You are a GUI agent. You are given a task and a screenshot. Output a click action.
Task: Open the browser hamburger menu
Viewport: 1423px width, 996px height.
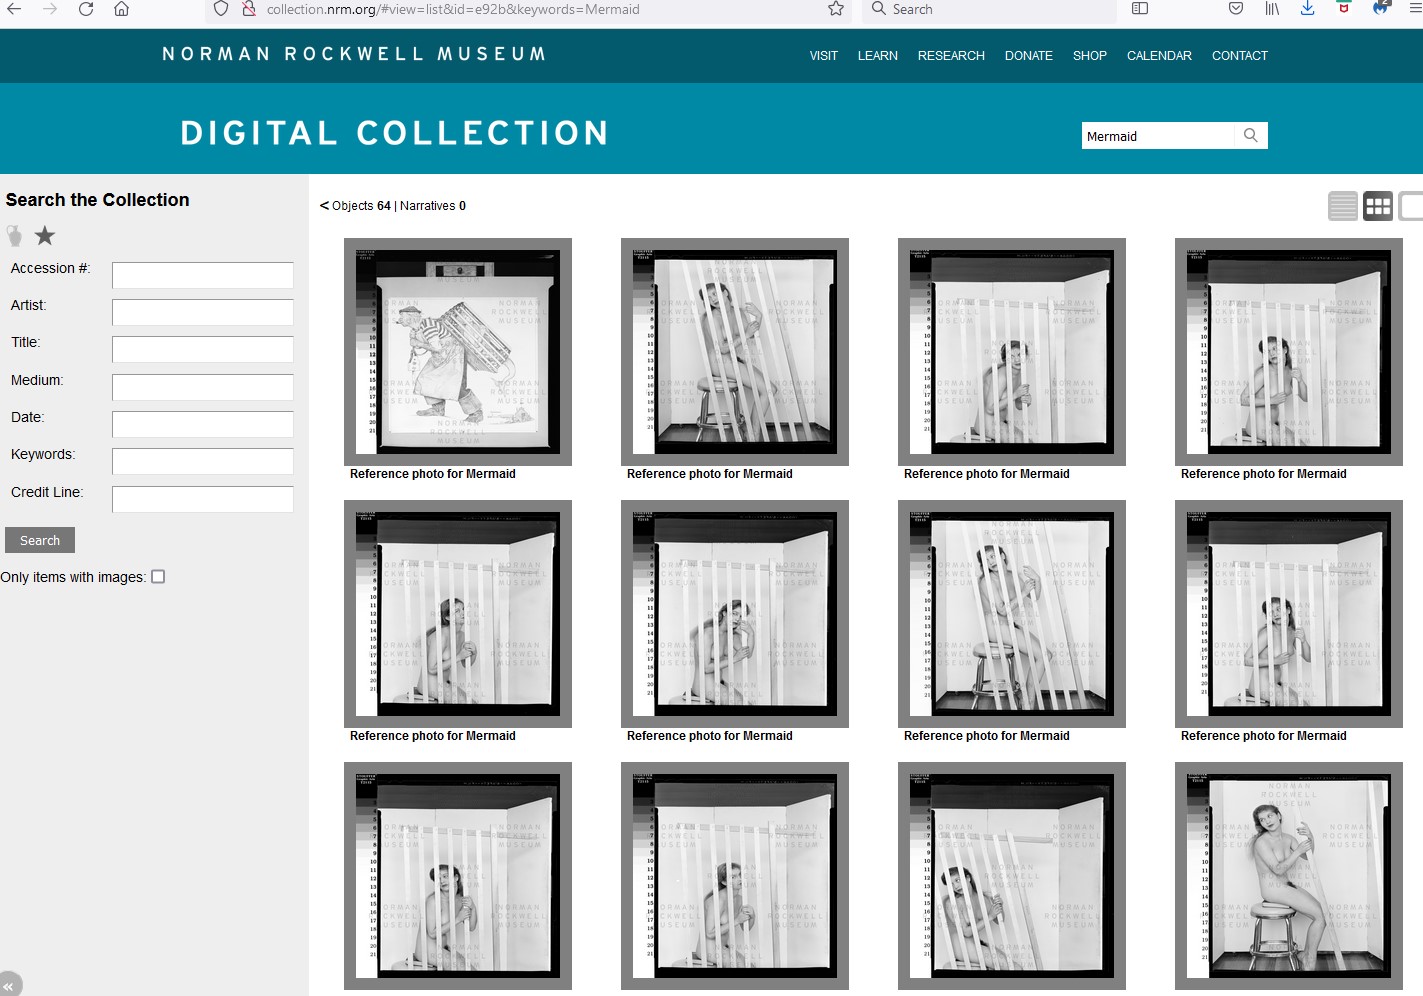click(1415, 9)
